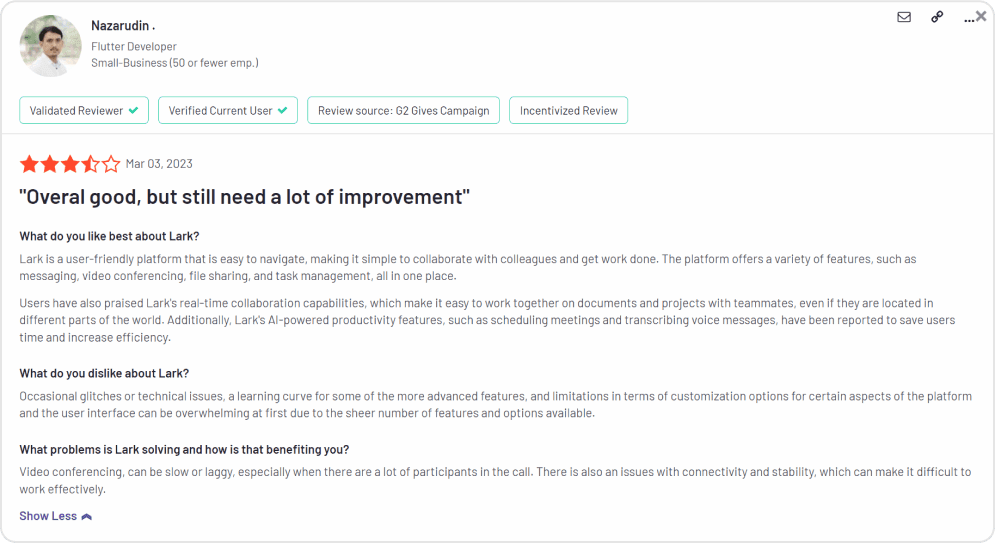995x543 pixels.
Task: Click the review title headline
Action: [x=245, y=197]
